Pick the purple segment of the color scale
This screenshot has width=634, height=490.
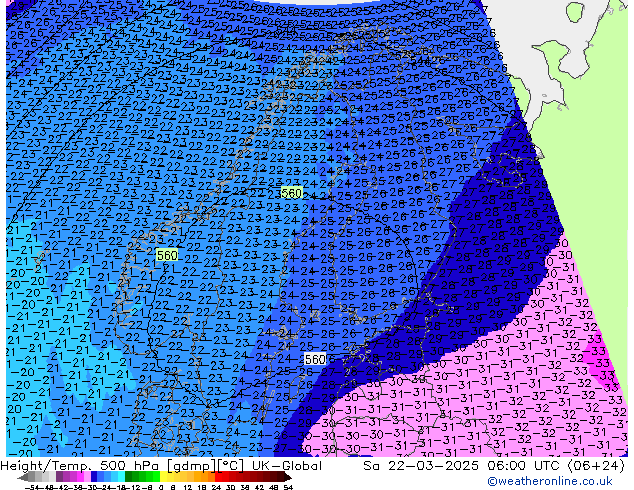click(62, 478)
